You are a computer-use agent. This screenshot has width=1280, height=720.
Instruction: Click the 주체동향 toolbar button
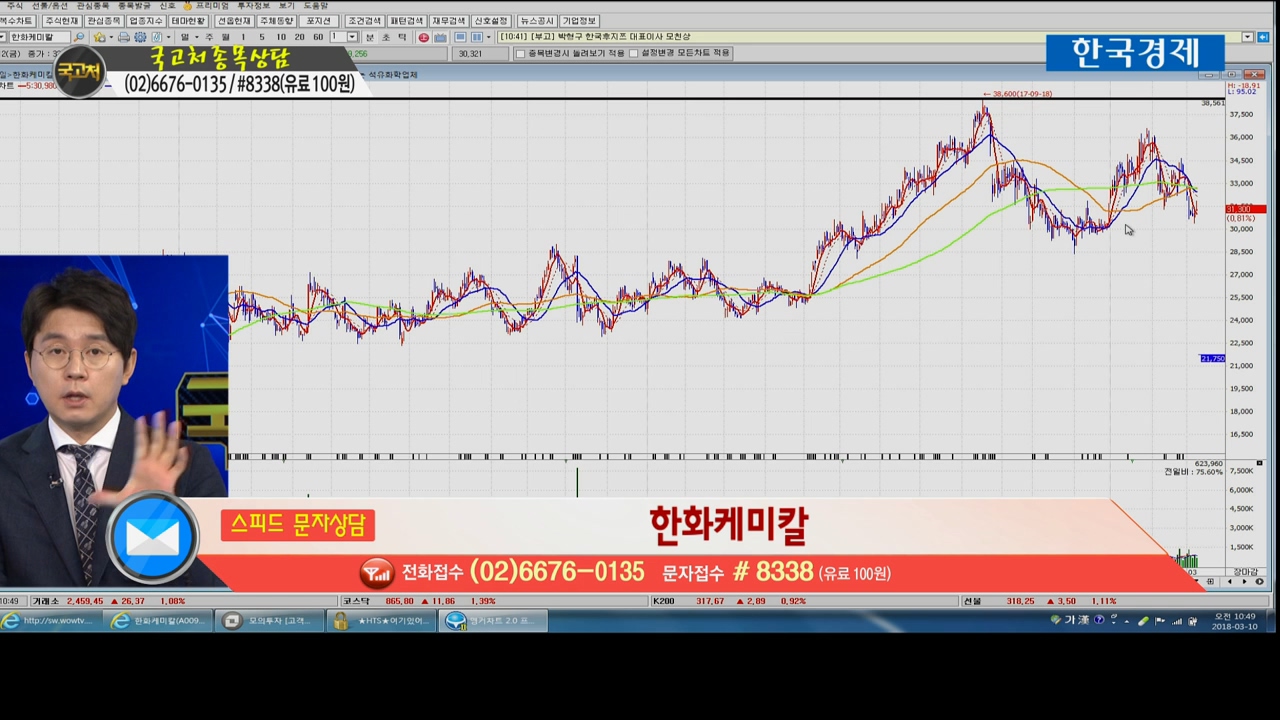coord(276,21)
